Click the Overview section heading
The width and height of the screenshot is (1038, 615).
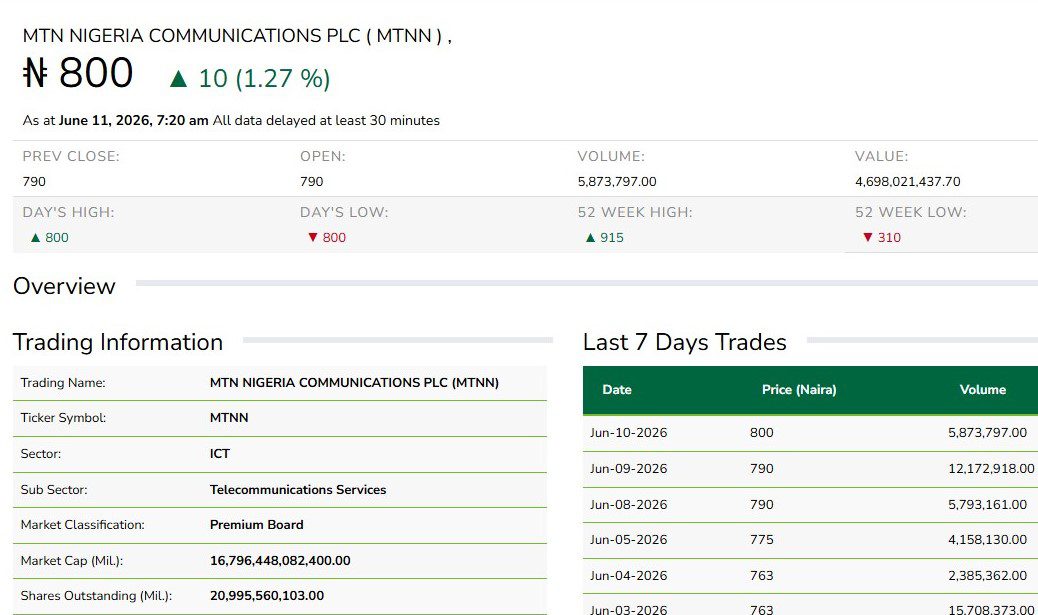[64, 286]
